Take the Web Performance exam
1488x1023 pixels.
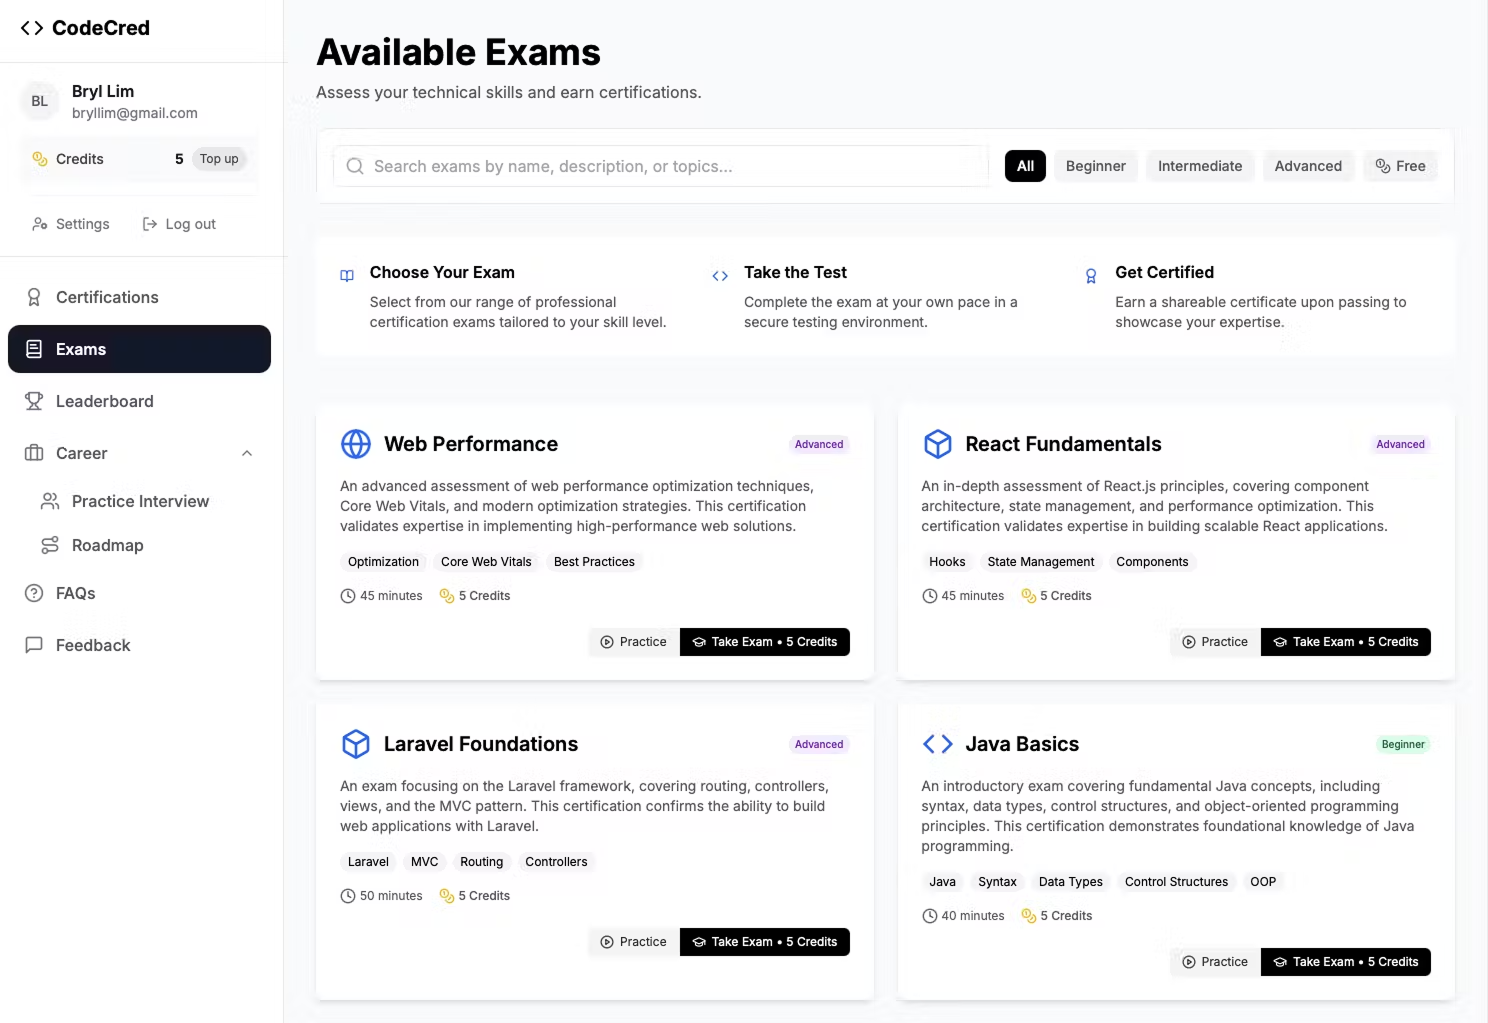pyautogui.click(x=764, y=642)
